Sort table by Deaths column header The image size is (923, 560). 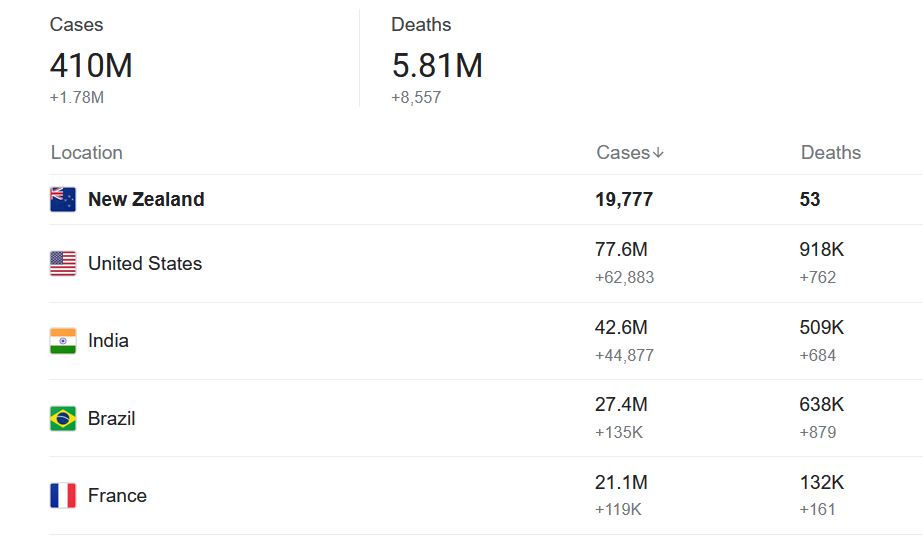click(831, 153)
